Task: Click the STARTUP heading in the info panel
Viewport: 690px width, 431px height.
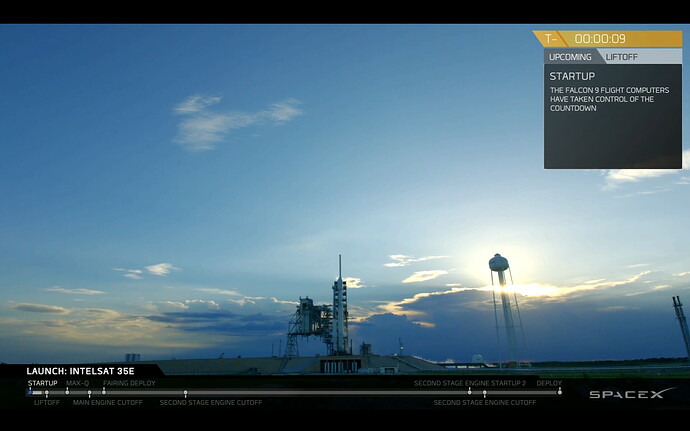Action: click(x=572, y=76)
